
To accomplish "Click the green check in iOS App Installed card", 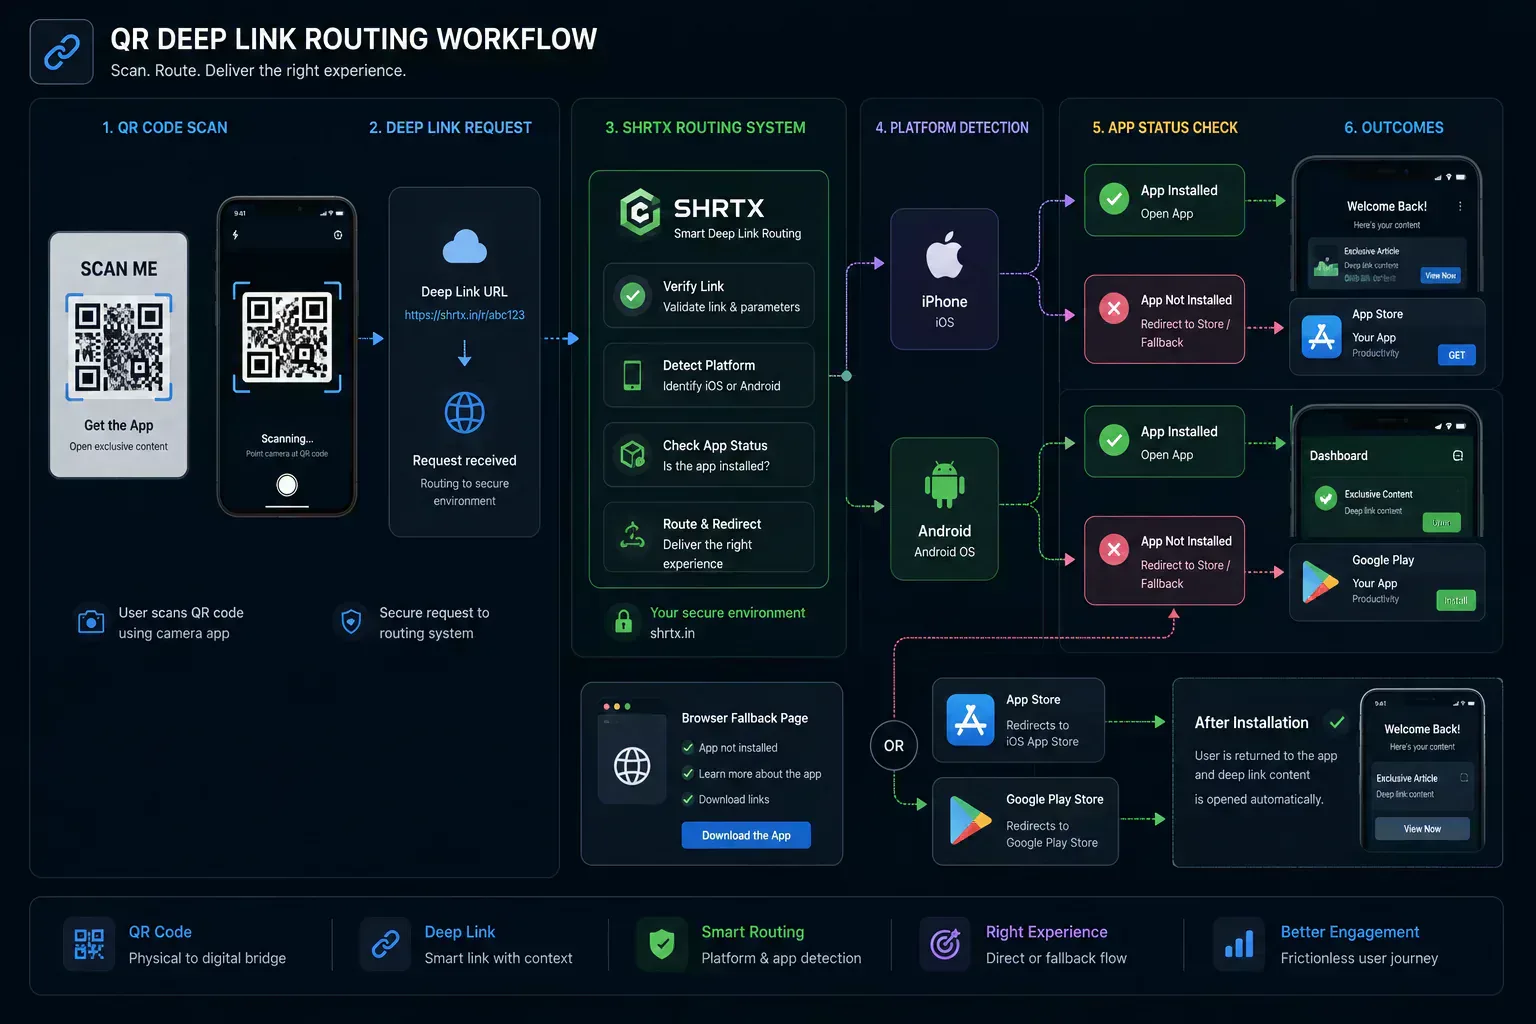I will (1114, 199).
